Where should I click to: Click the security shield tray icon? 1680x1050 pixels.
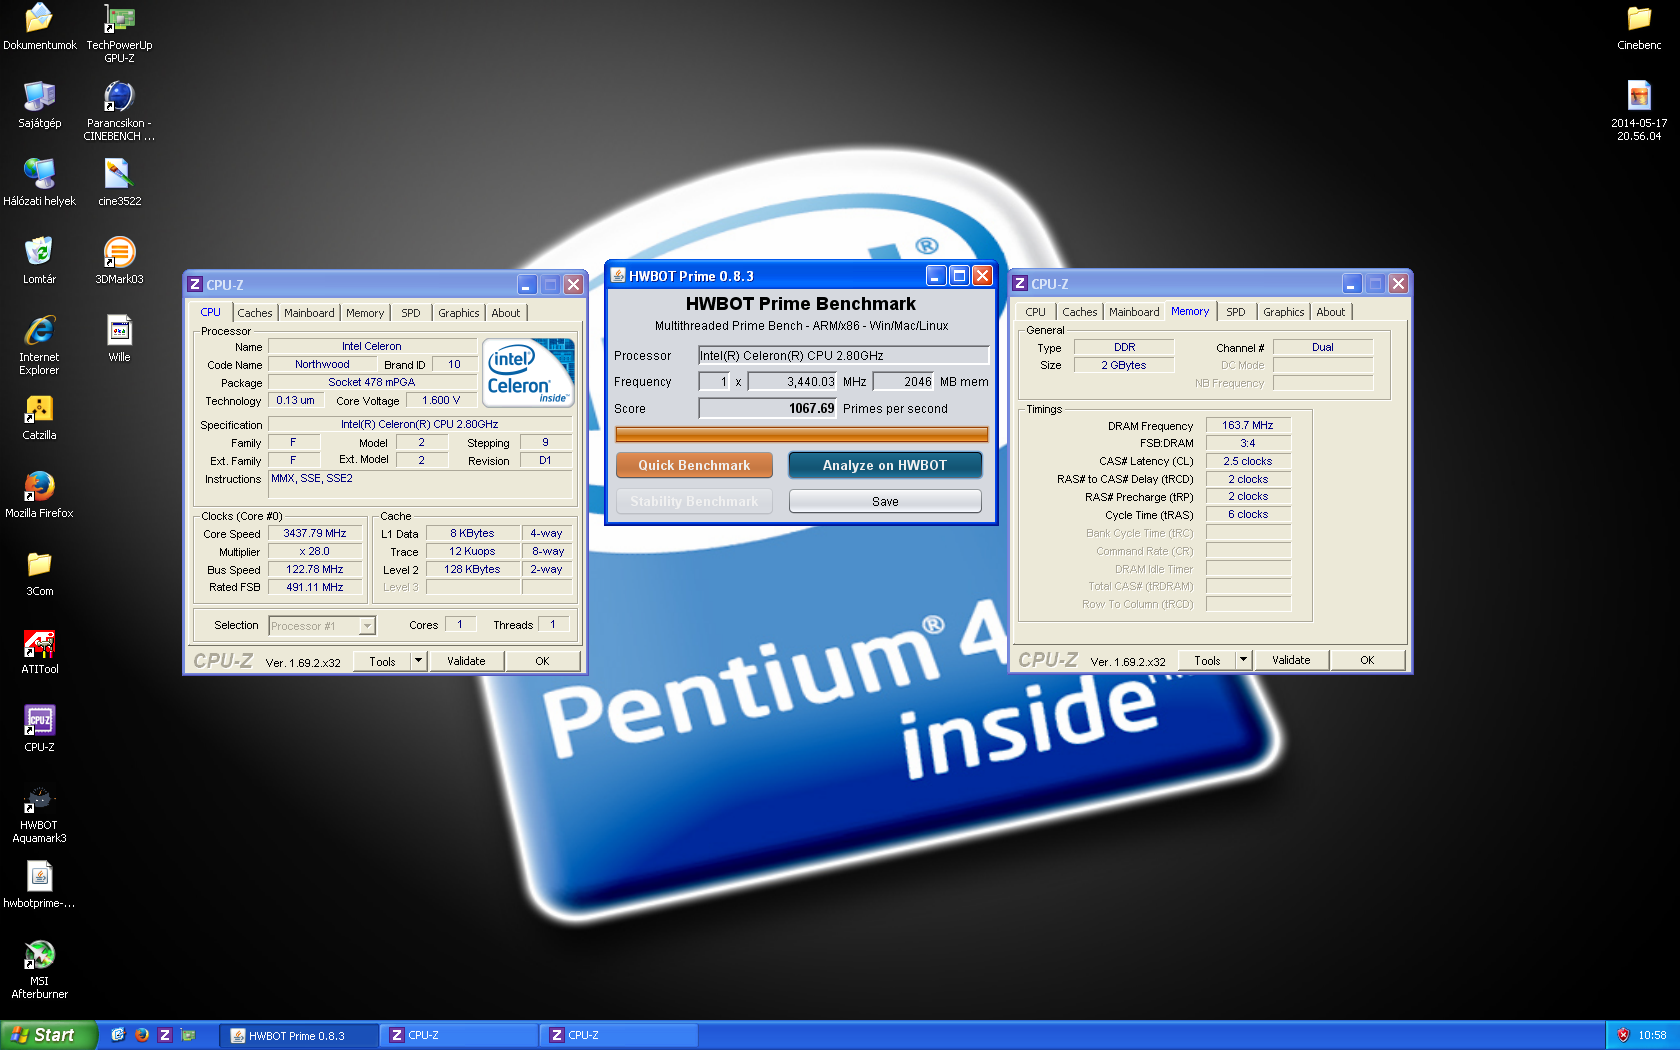(x=1623, y=1035)
